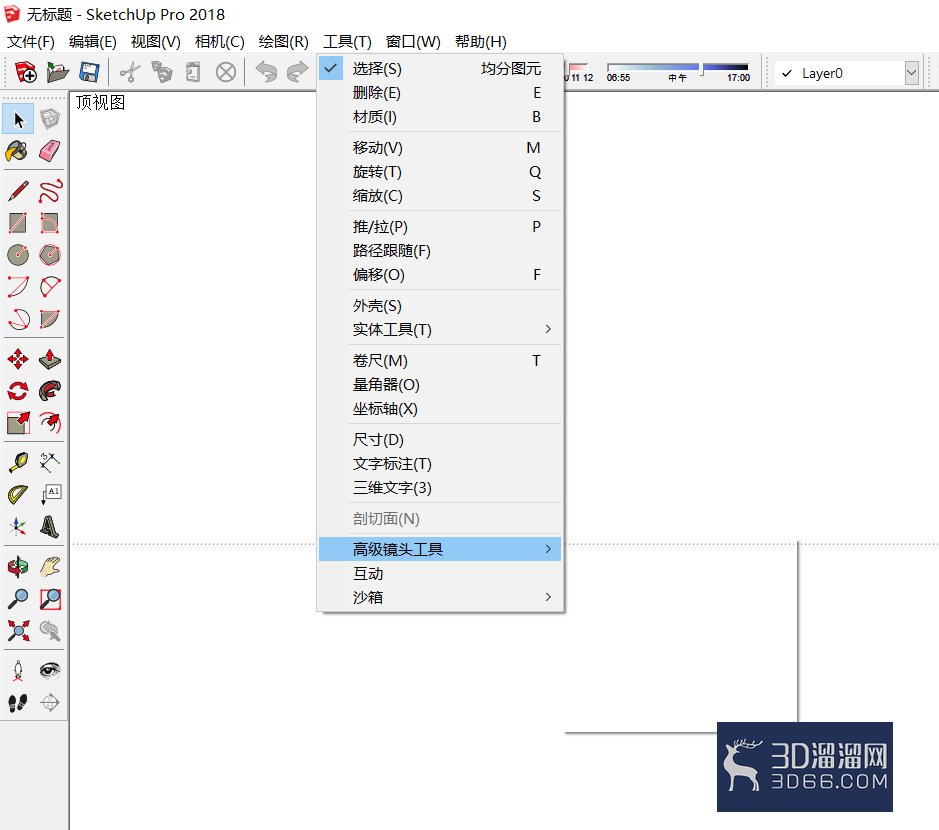Open the 帮助(H) menu
This screenshot has height=830, width=939.
(x=480, y=41)
